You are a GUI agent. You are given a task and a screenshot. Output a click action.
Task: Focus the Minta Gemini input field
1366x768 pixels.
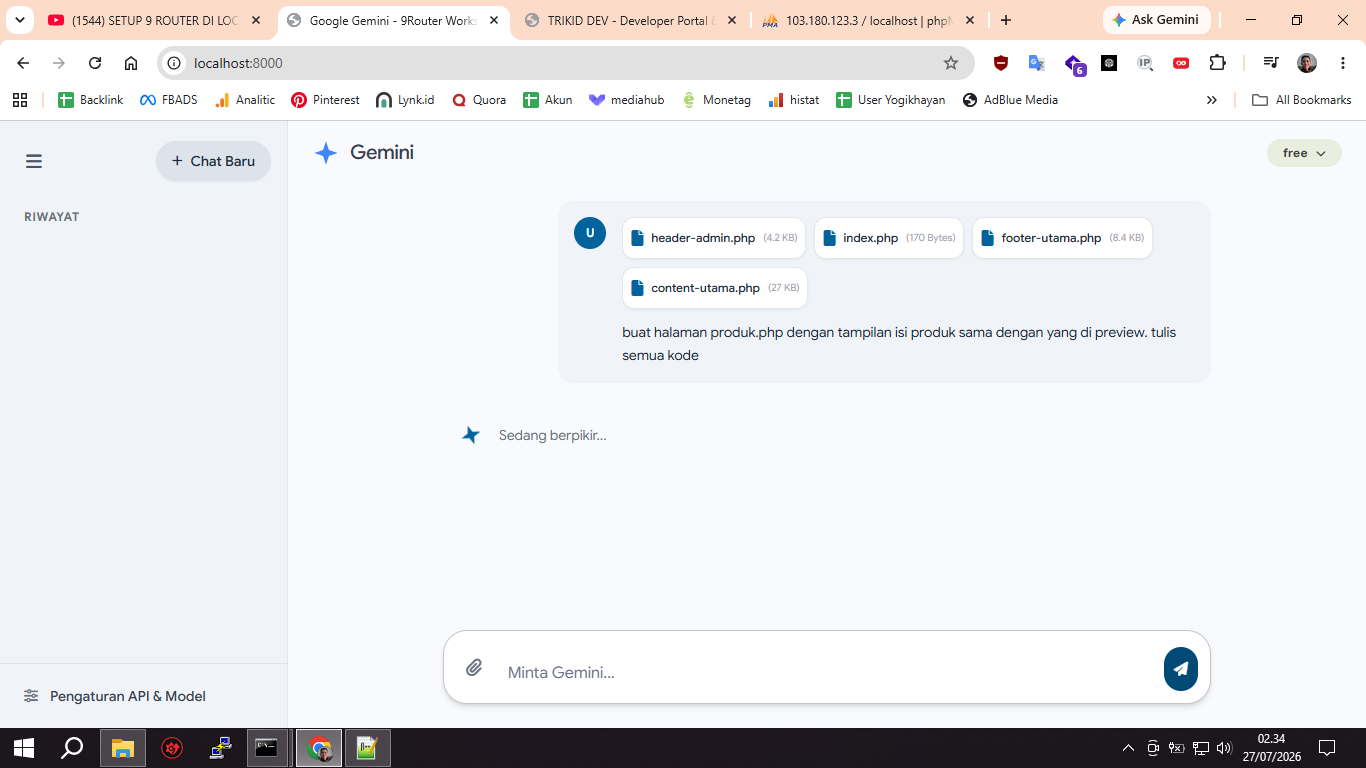828,672
